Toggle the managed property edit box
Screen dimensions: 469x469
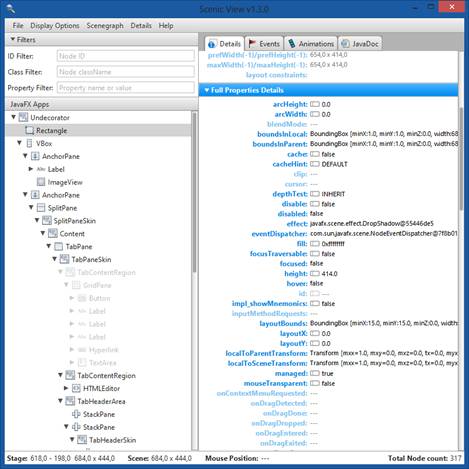point(315,373)
